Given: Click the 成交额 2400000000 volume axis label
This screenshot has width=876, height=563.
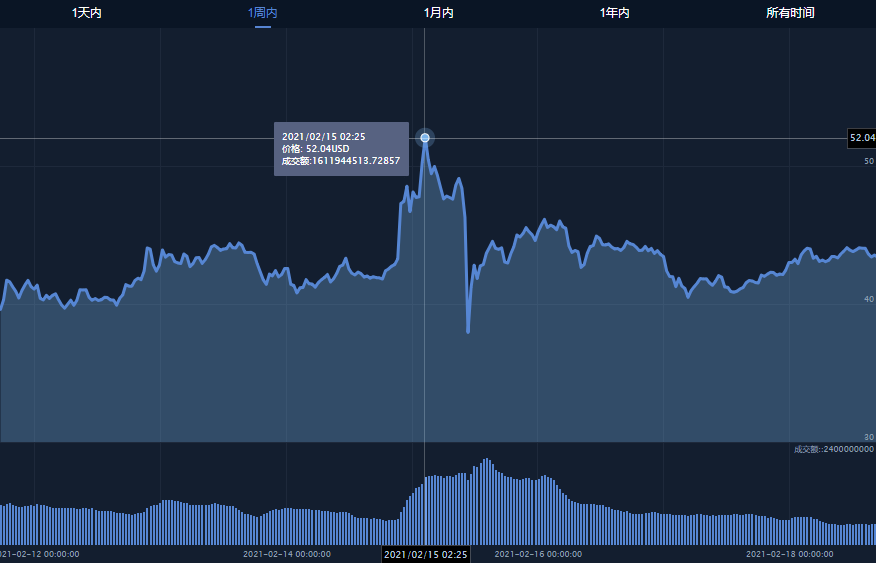Looking at the screenshot, I should pyautogui.click(x=834, y=449).
